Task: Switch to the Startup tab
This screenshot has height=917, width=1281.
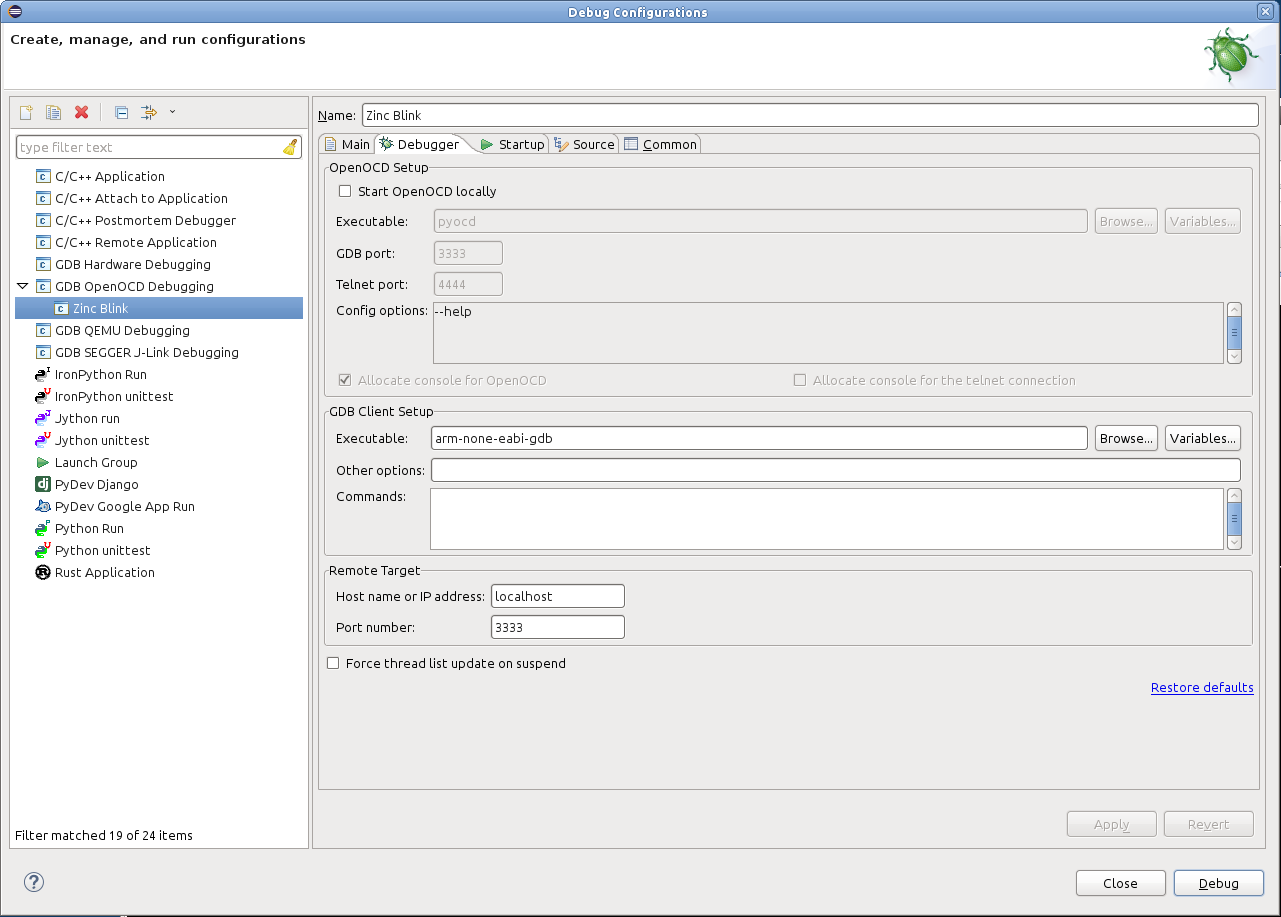Action: coord(512,144)
